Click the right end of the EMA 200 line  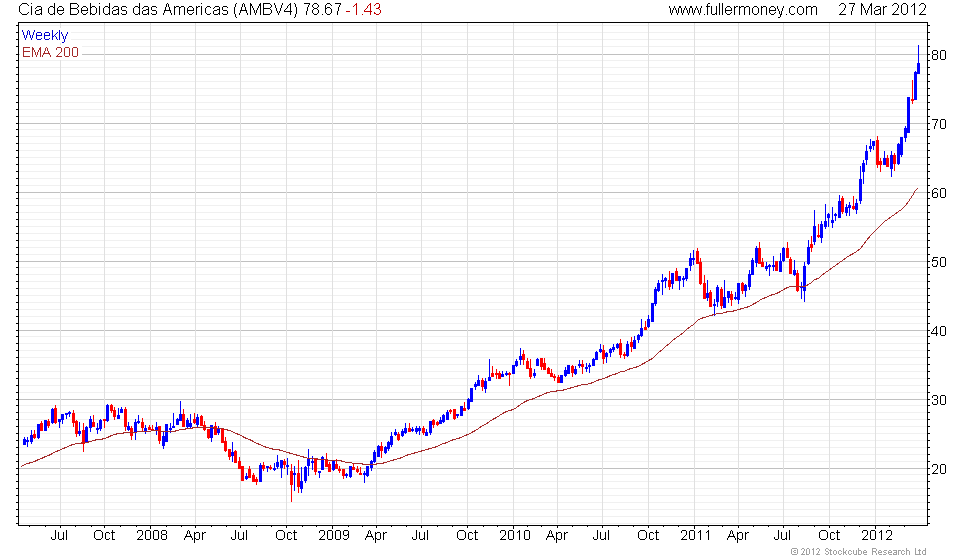pos(917,189)
